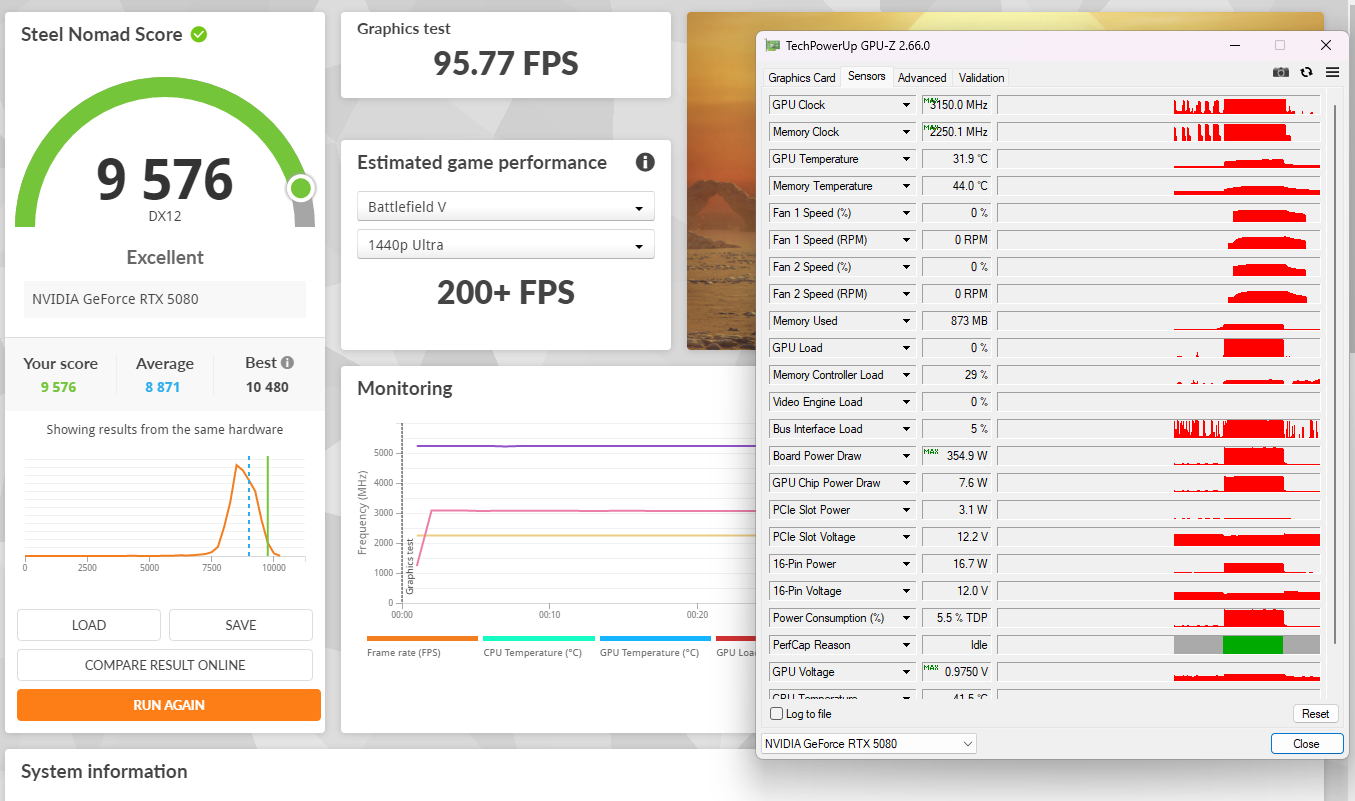Image resolution: width=1355 pixels, height=801 pixels.
Task: Click the info icon next to Best
Action: pos(287,363)
